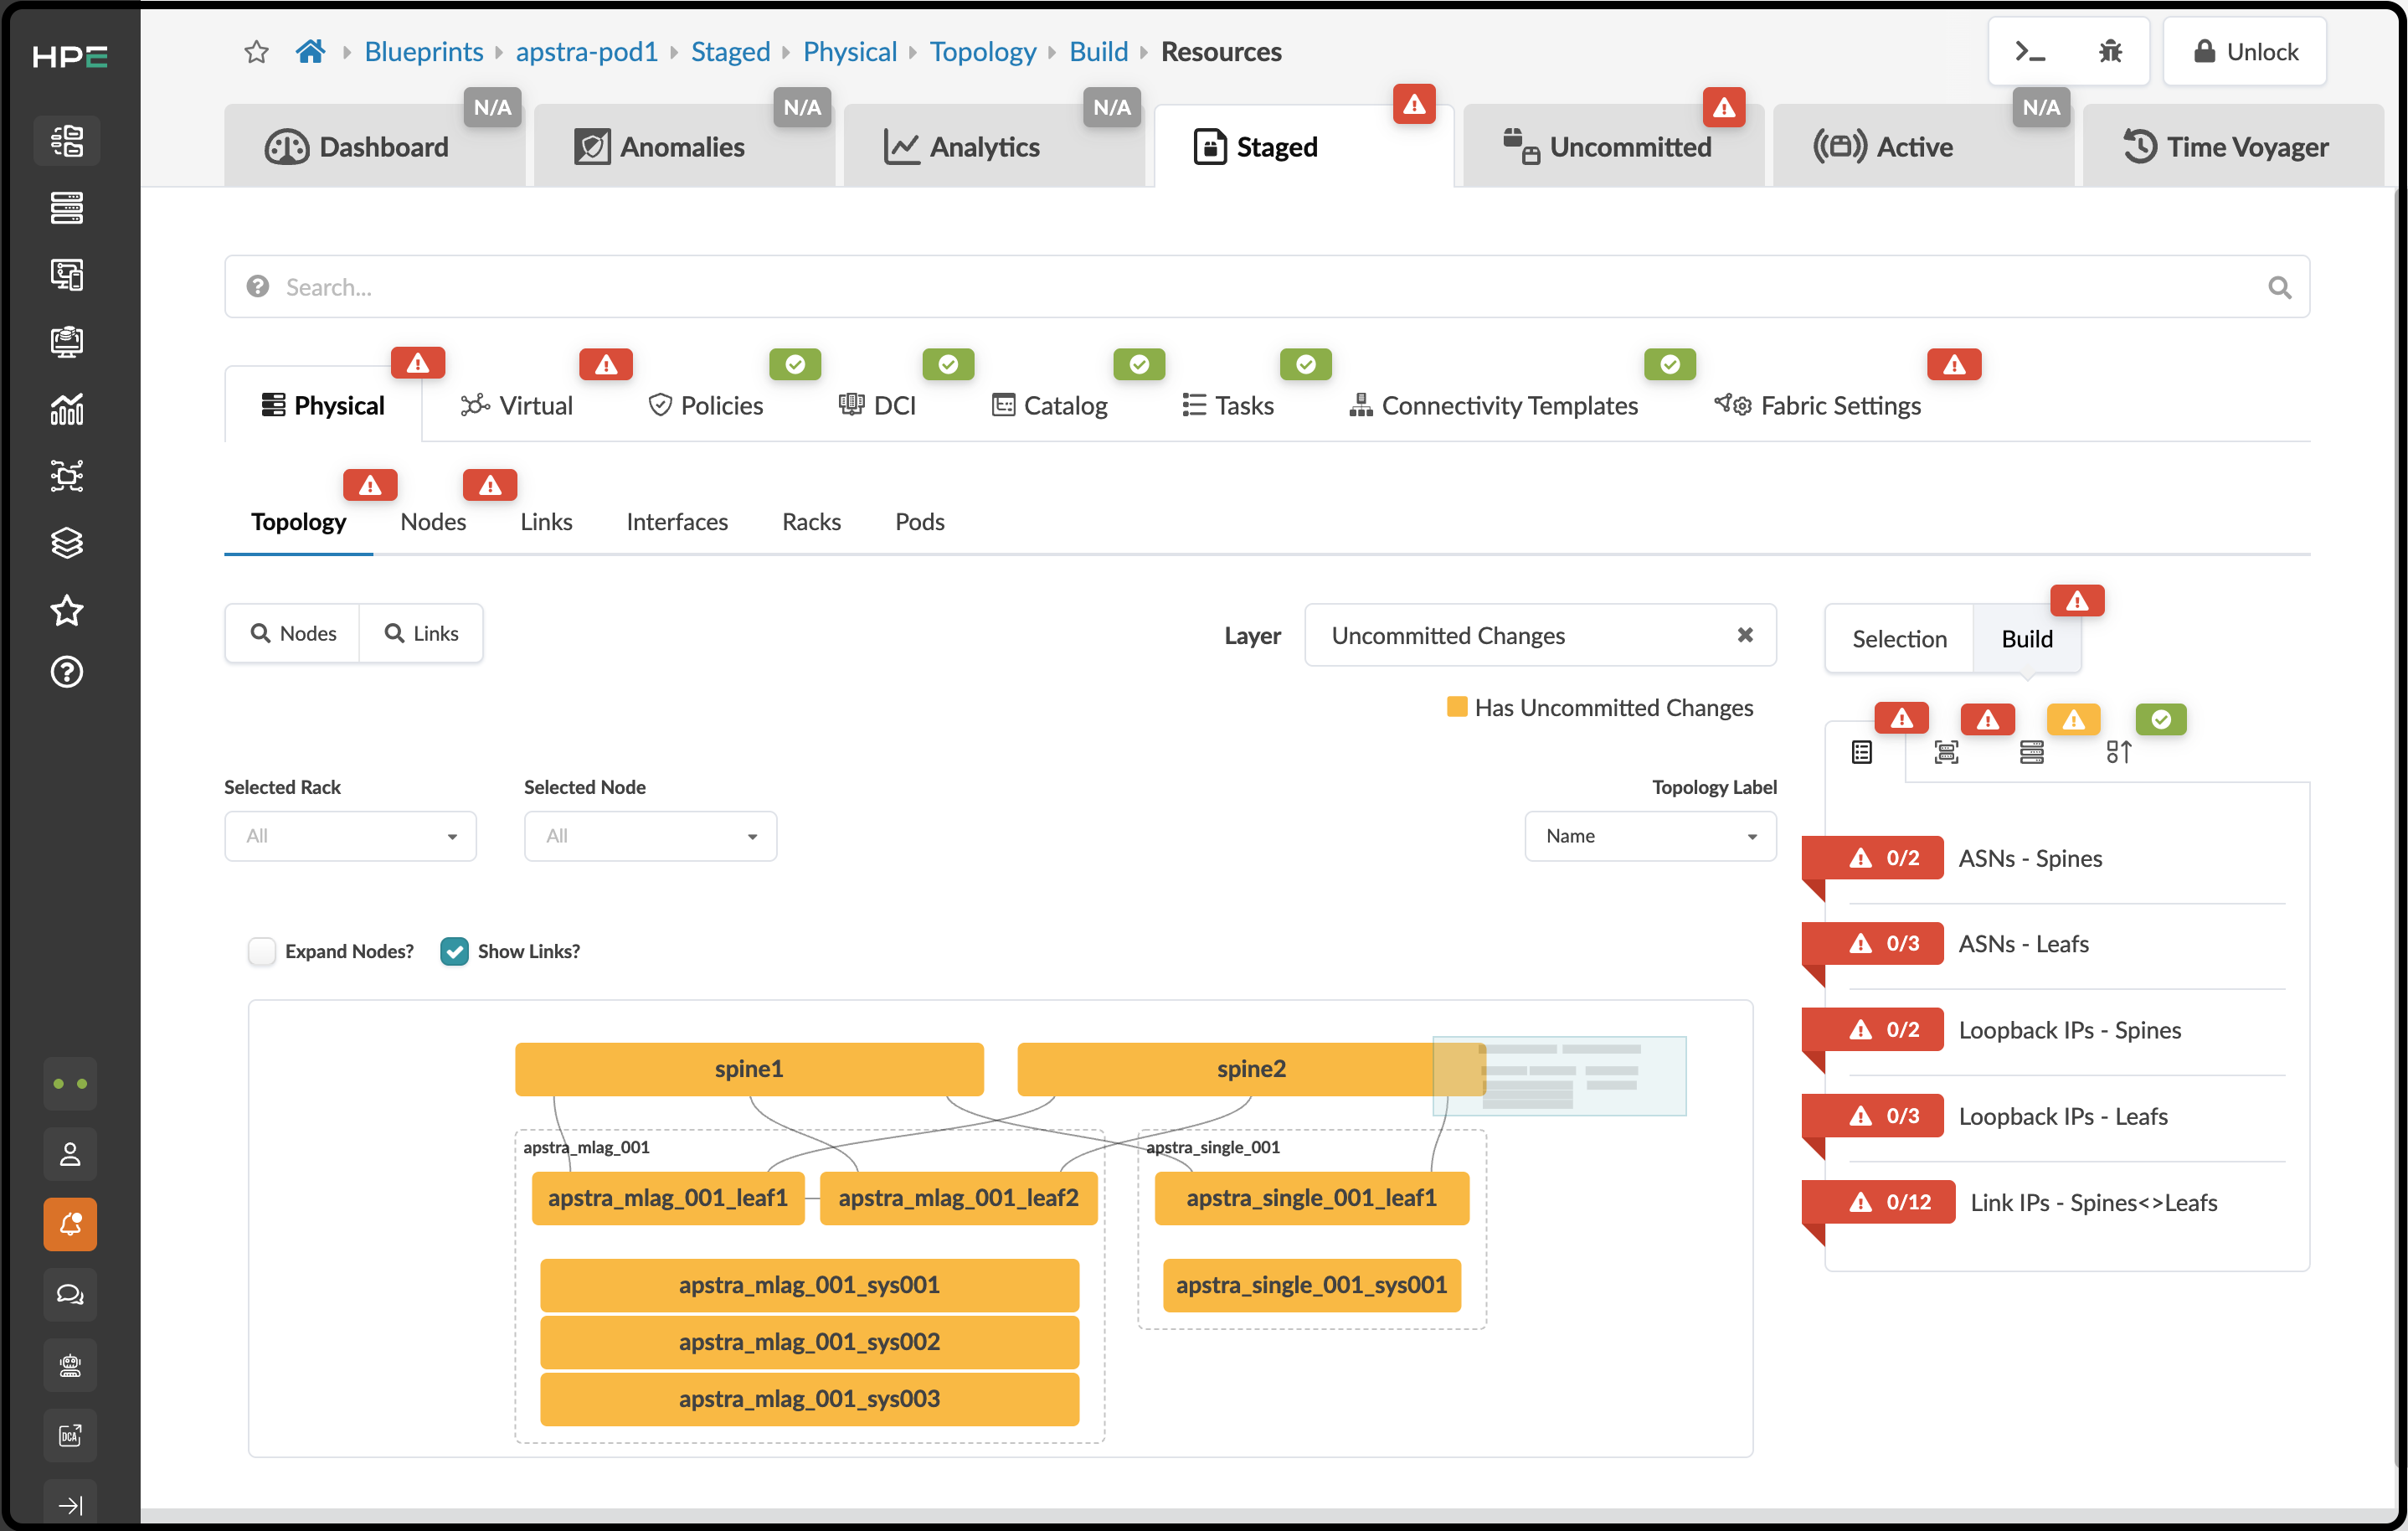Open the Fabric Settings tab
This screenshot has width=2408, height=1531.
pos(1817,405)
